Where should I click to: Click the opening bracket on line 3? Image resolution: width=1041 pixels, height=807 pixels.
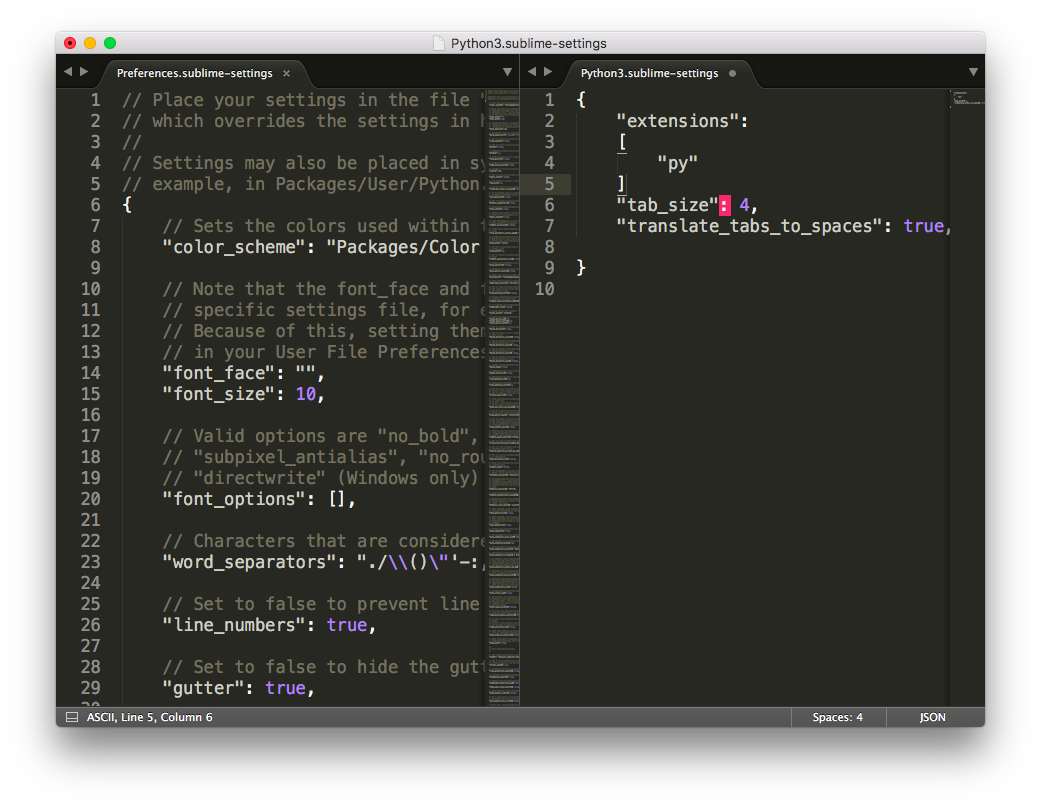(622, 142)
